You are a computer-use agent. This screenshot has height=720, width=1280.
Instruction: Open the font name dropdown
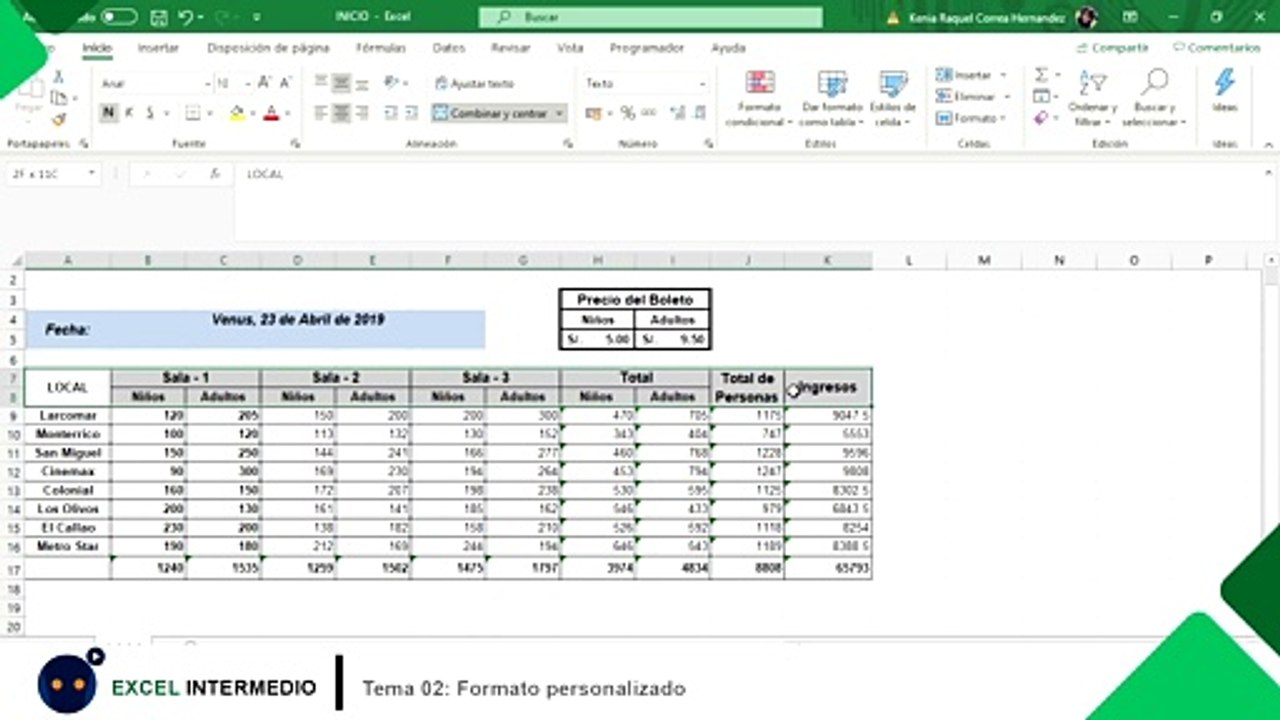(207, 84)
